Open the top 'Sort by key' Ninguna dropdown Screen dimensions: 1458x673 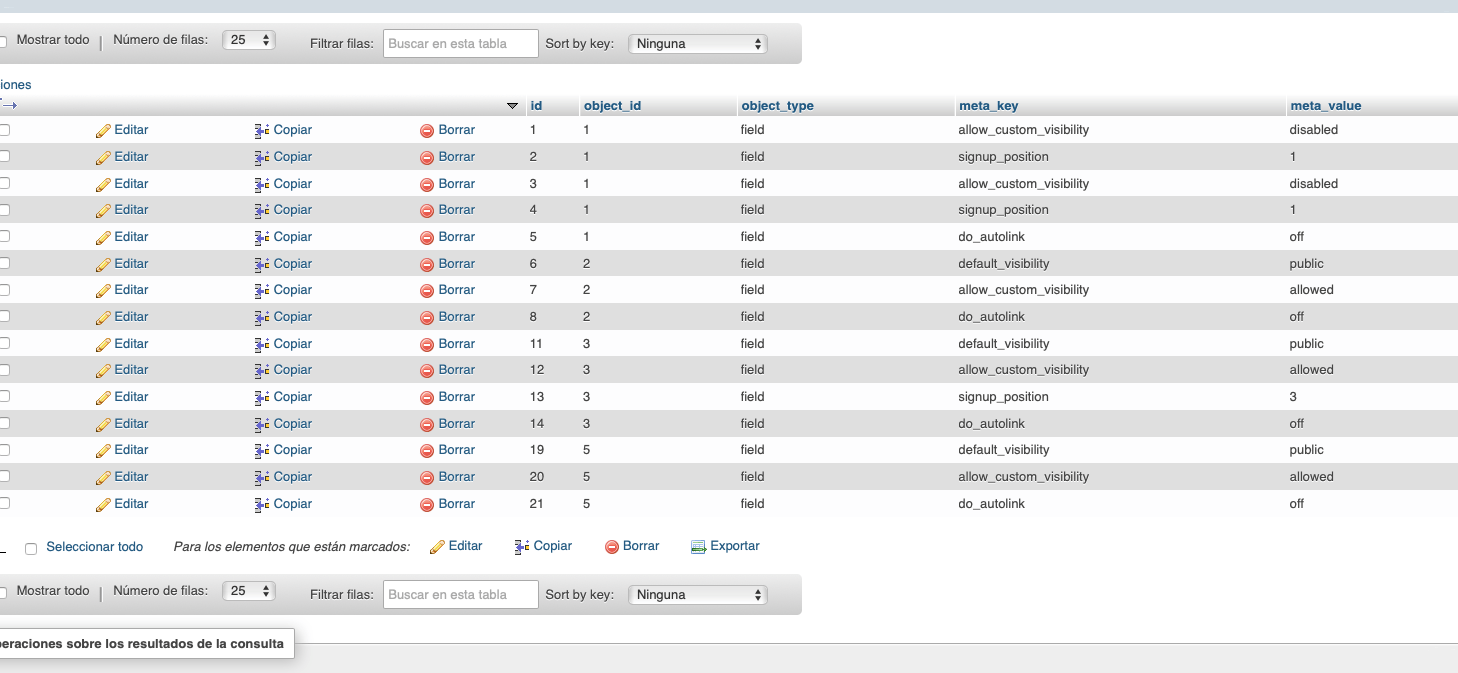coord(697,44)
